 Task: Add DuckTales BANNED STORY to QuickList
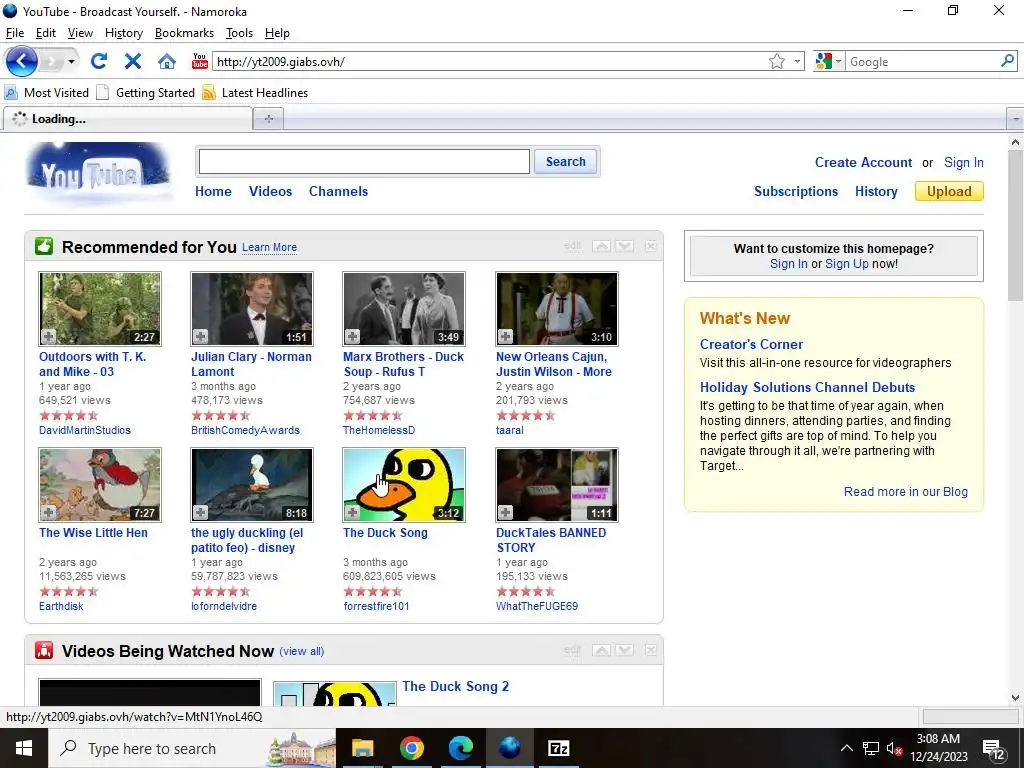tap(505, 513)
